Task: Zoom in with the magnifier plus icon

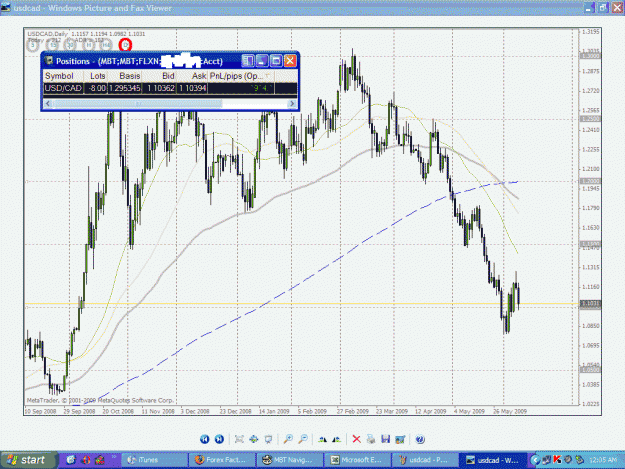Action: (x=288, y=439)
